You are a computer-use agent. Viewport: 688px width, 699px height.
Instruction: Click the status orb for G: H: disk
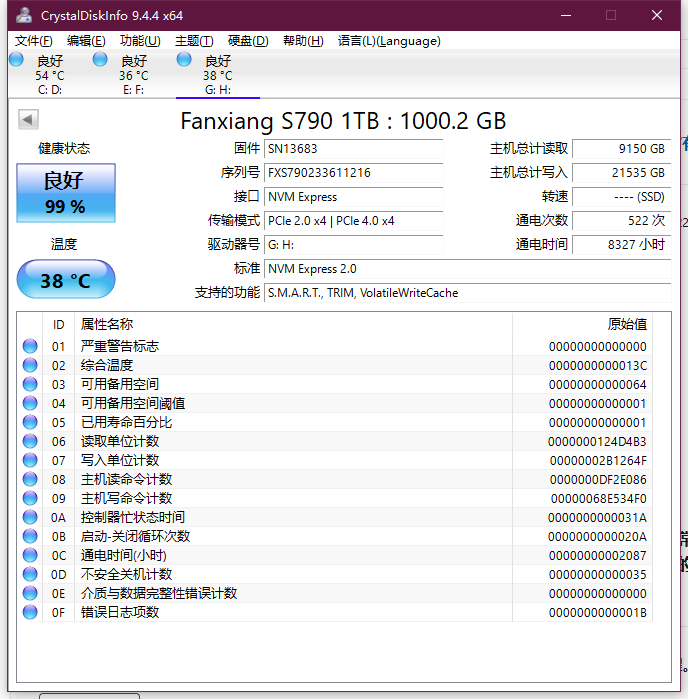pyautogui.click(x=184, y=60)
